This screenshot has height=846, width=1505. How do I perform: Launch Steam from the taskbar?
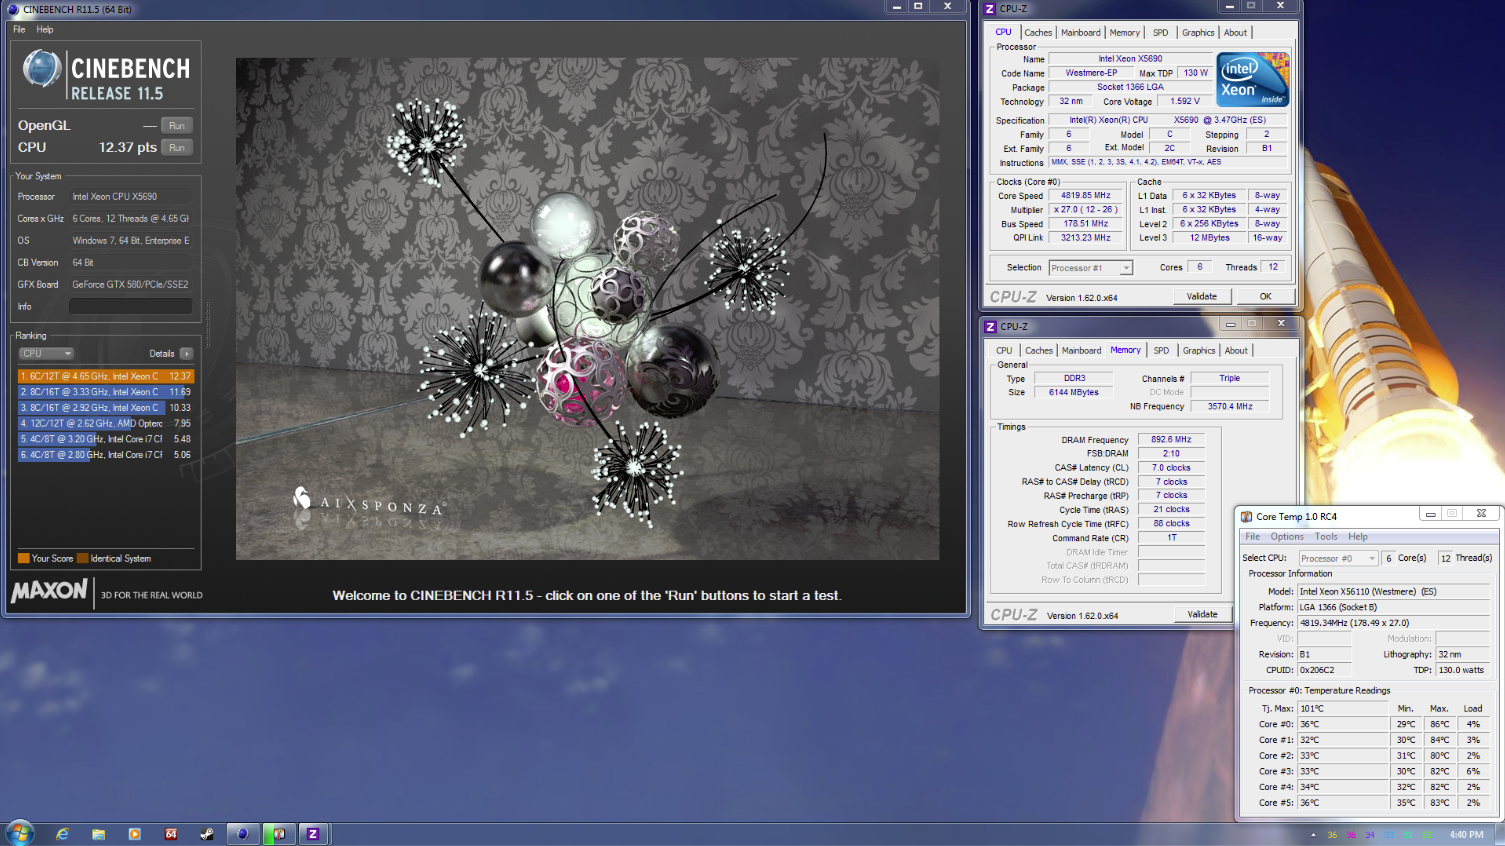[x=207, y=833]
